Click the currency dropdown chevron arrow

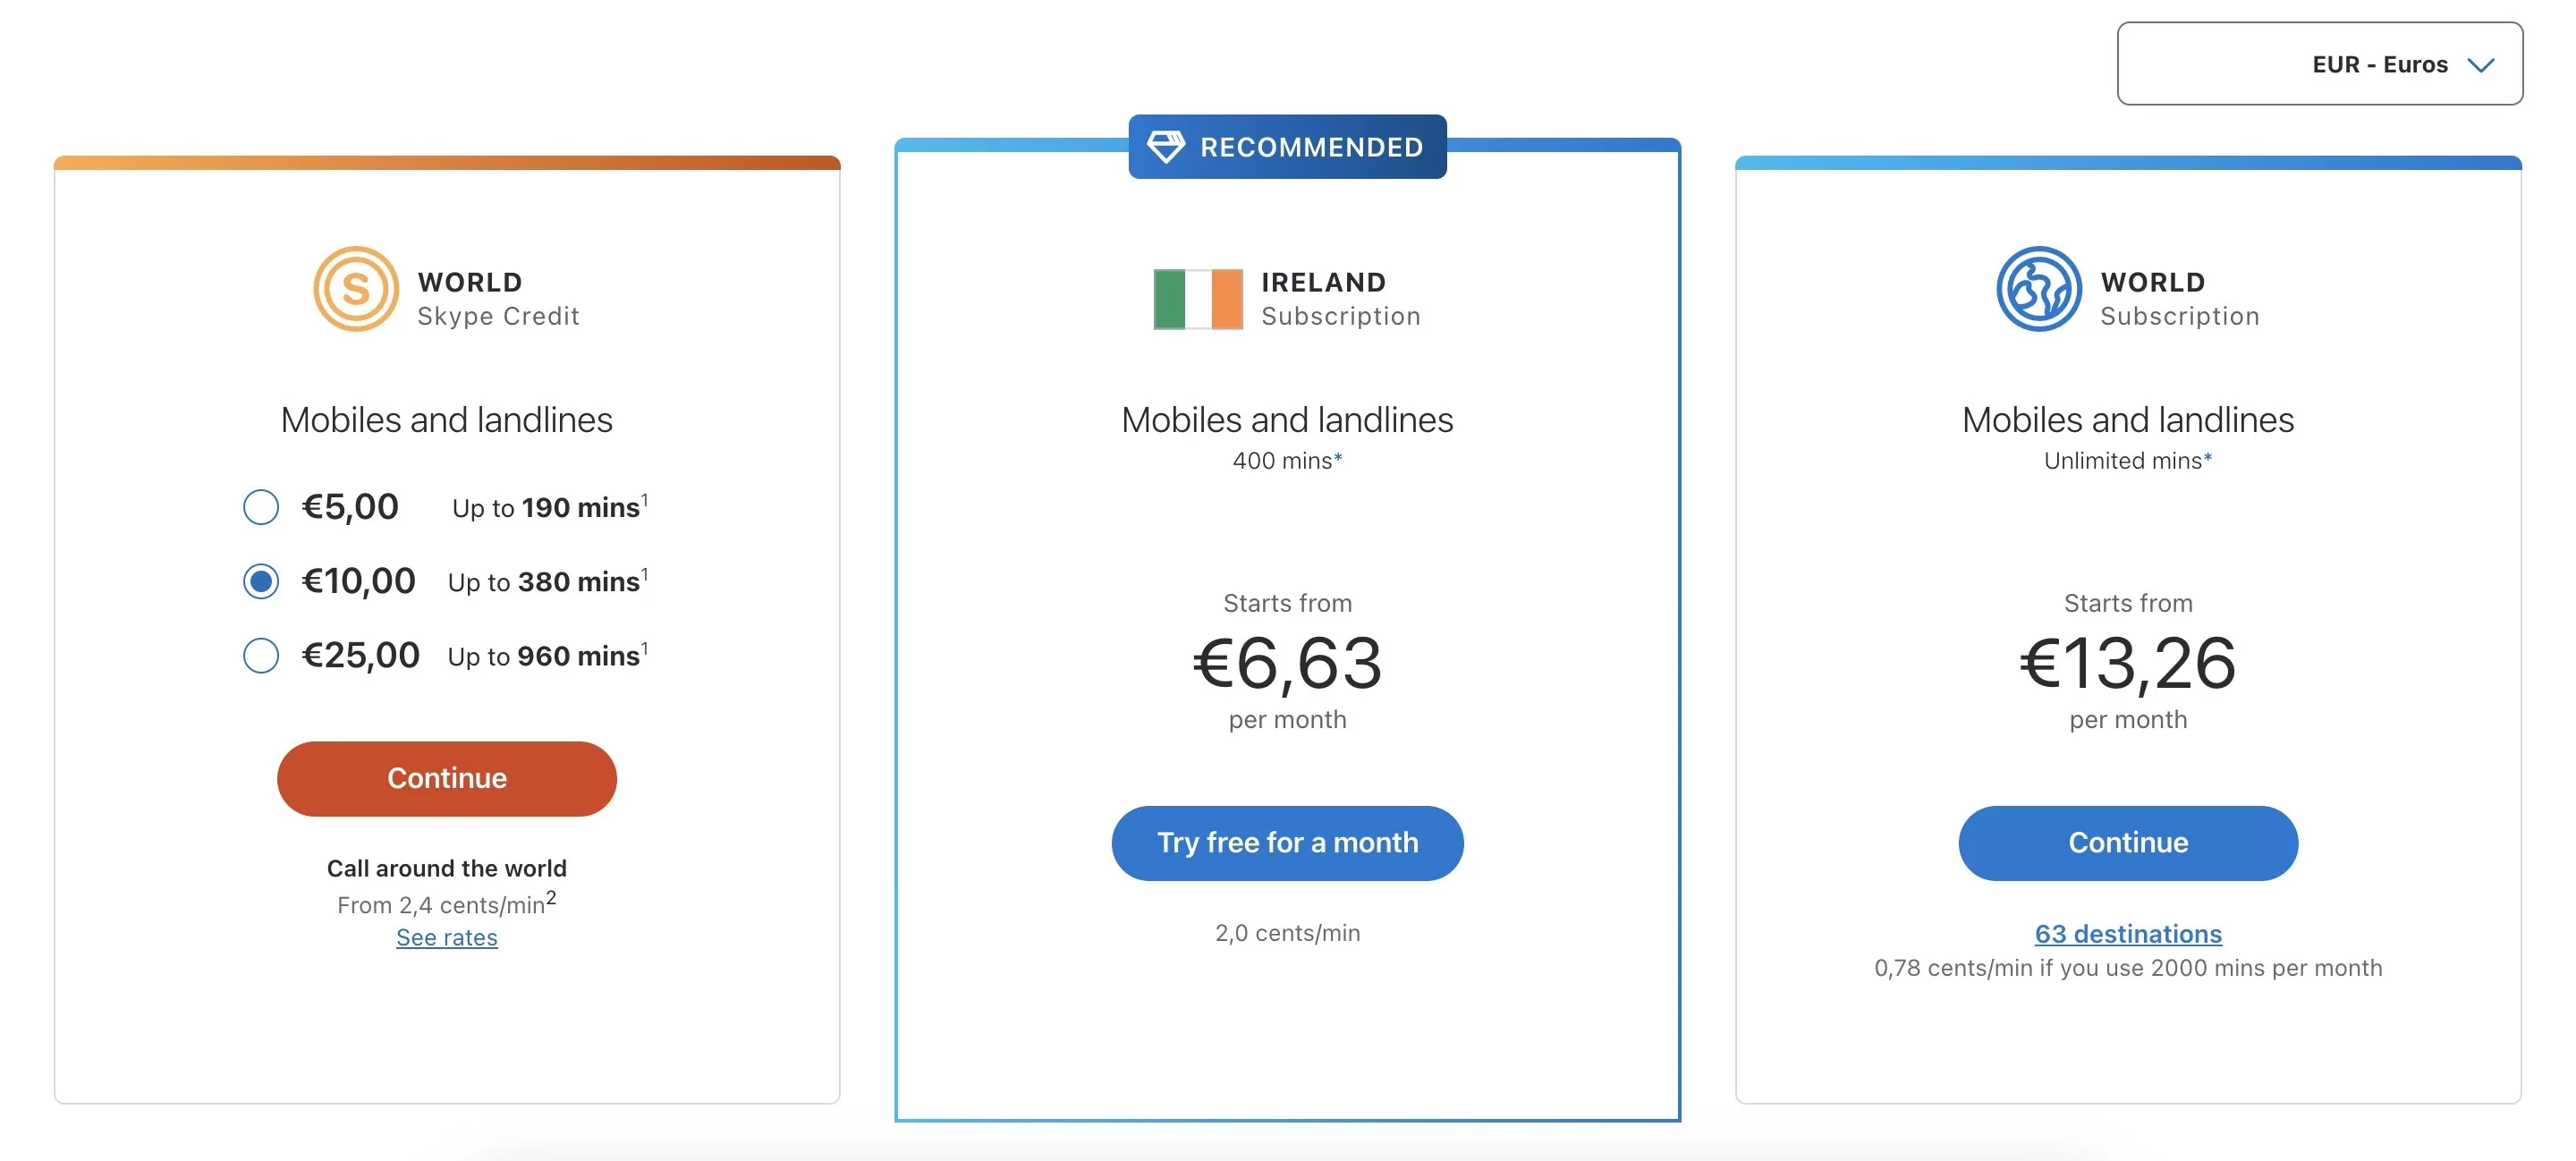pos(2480,66)
